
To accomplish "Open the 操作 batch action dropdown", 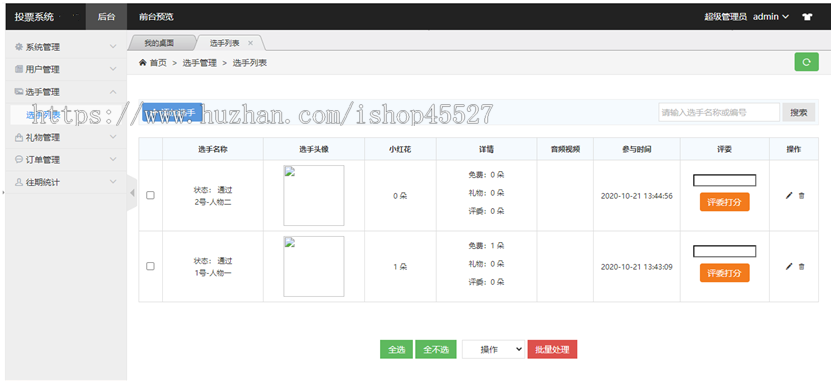I will pyautogui.click(x=494, y=350).
